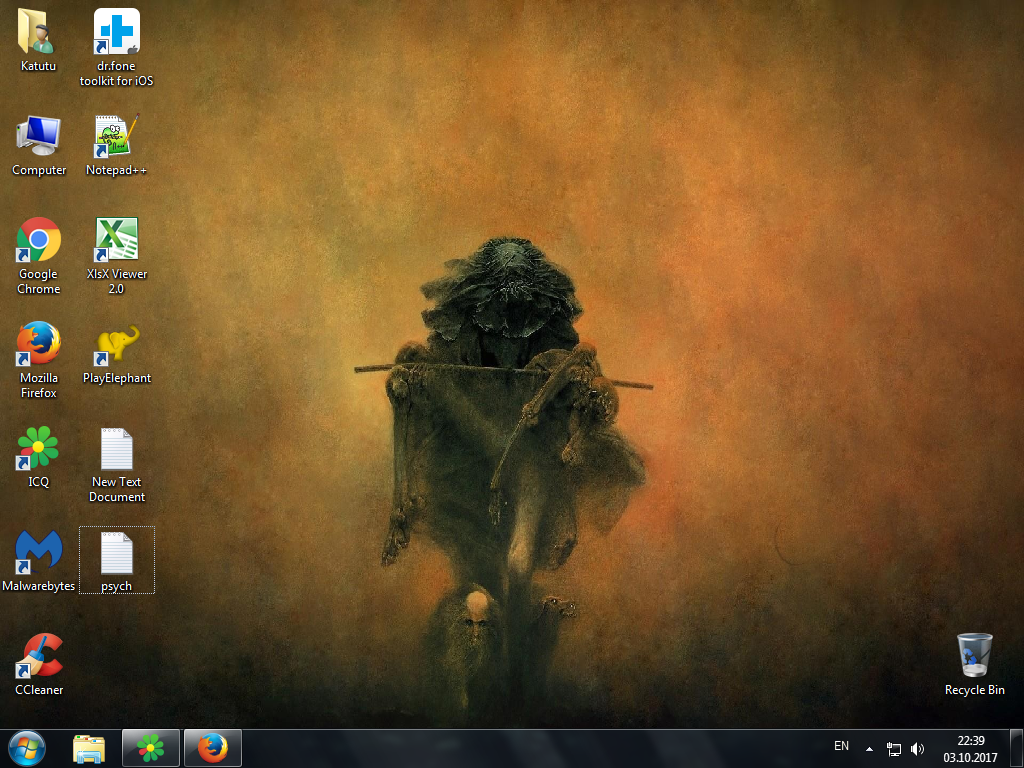Select the PlayElephant shortcut icon
1024x768 pixels.
tap(116, 344)
